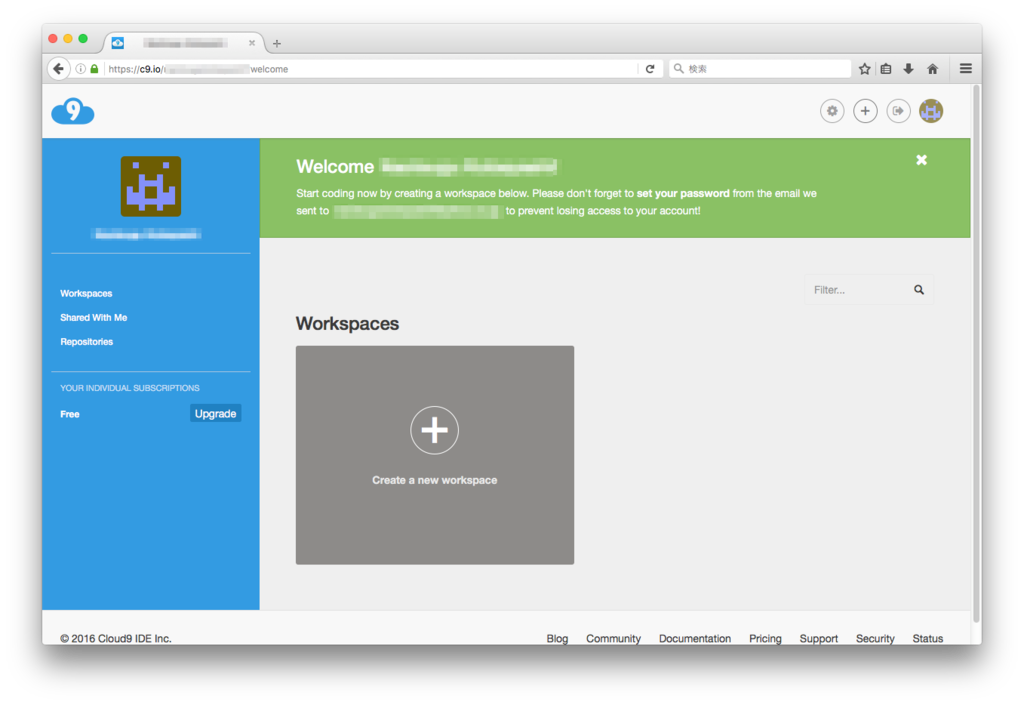Click the Create a new workspace card
The height and width of the screenshot is (705, 1024).
(x=435, y=455)
